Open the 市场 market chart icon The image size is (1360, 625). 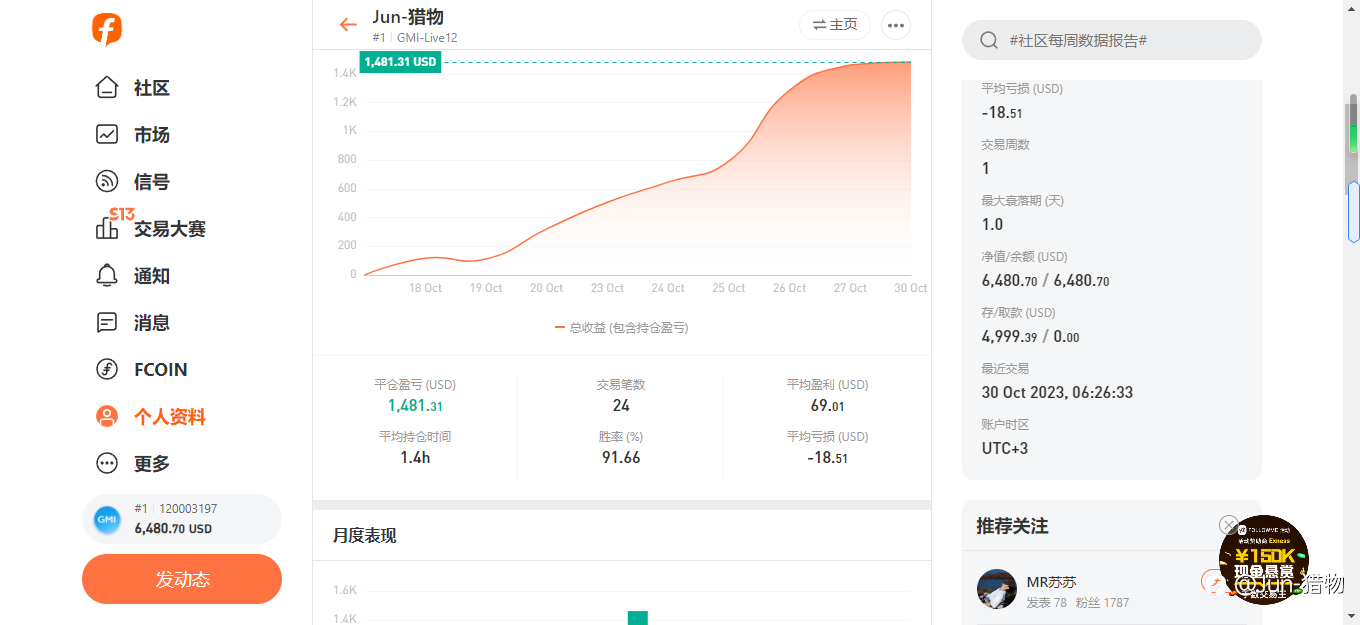click(107, 134)
